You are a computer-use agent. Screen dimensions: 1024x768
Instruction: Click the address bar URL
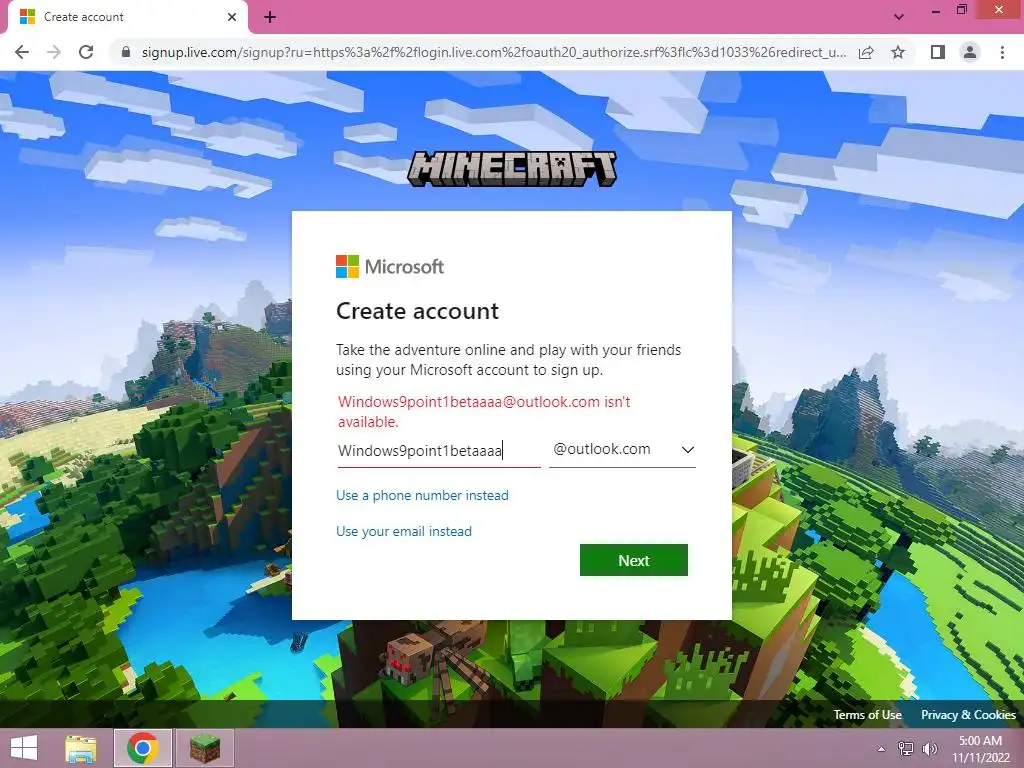coord(494,52)
